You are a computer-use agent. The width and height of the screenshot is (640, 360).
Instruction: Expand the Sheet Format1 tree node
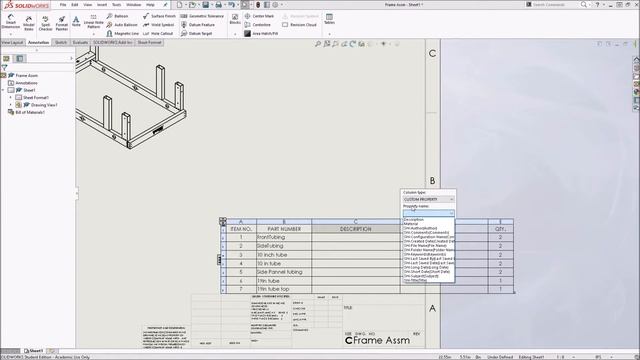[x=11, y=98]
